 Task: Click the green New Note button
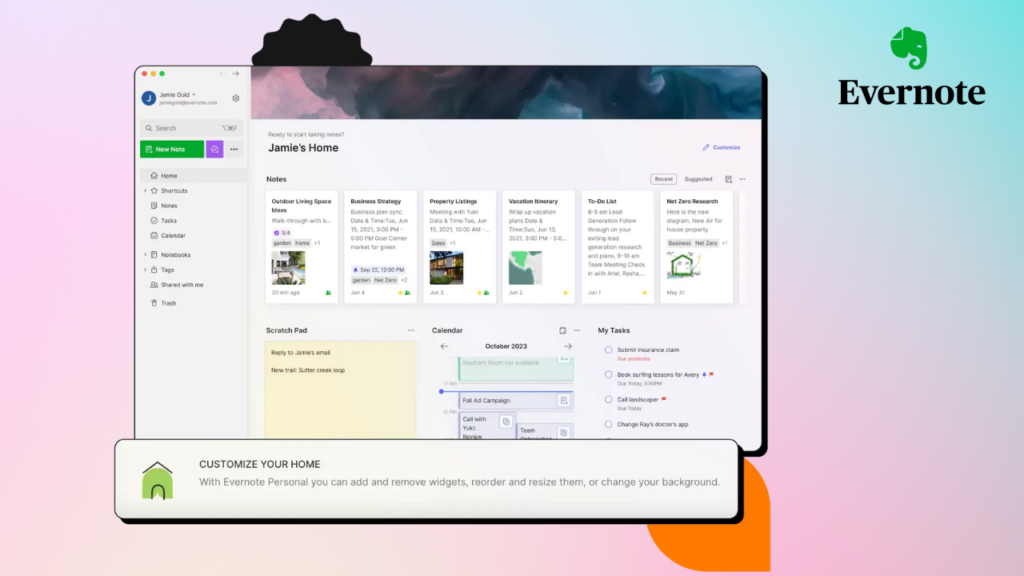pyautogui.click(x=172, y=150)
